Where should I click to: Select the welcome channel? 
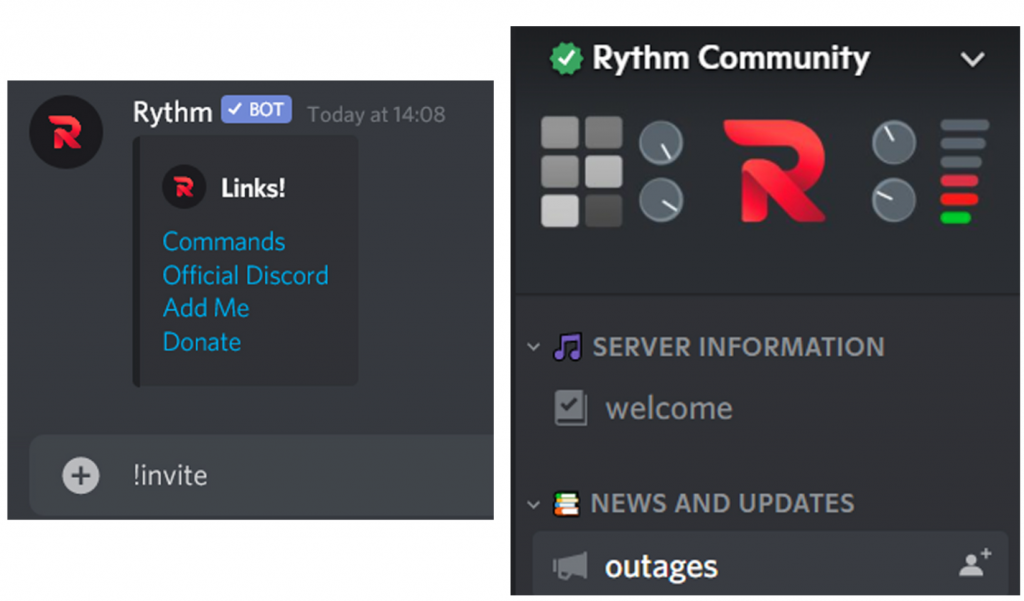pyautogui.click(x=669, y=407)
